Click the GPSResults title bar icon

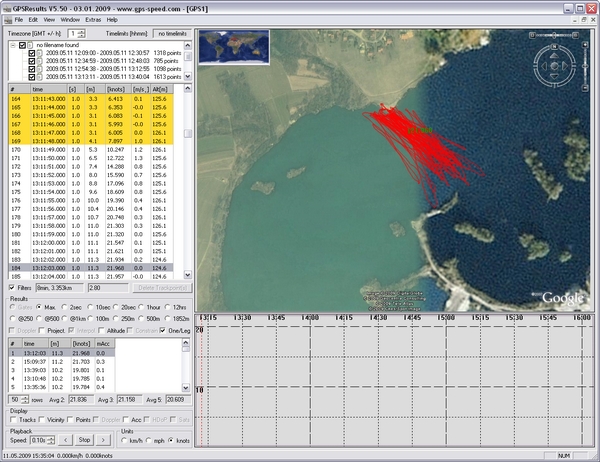pyautogui.click(x=7, y=8)
